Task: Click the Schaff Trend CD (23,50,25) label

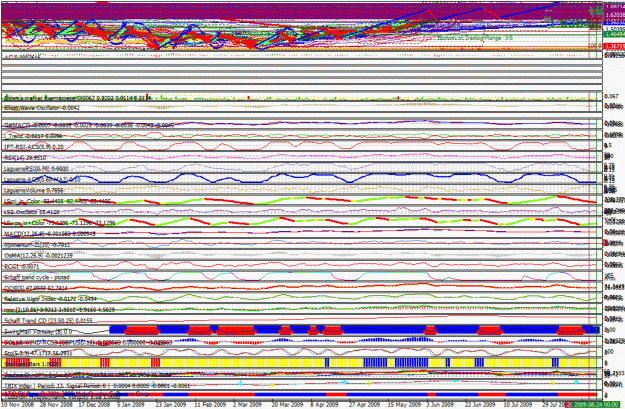Action: [x=48, y=321]
